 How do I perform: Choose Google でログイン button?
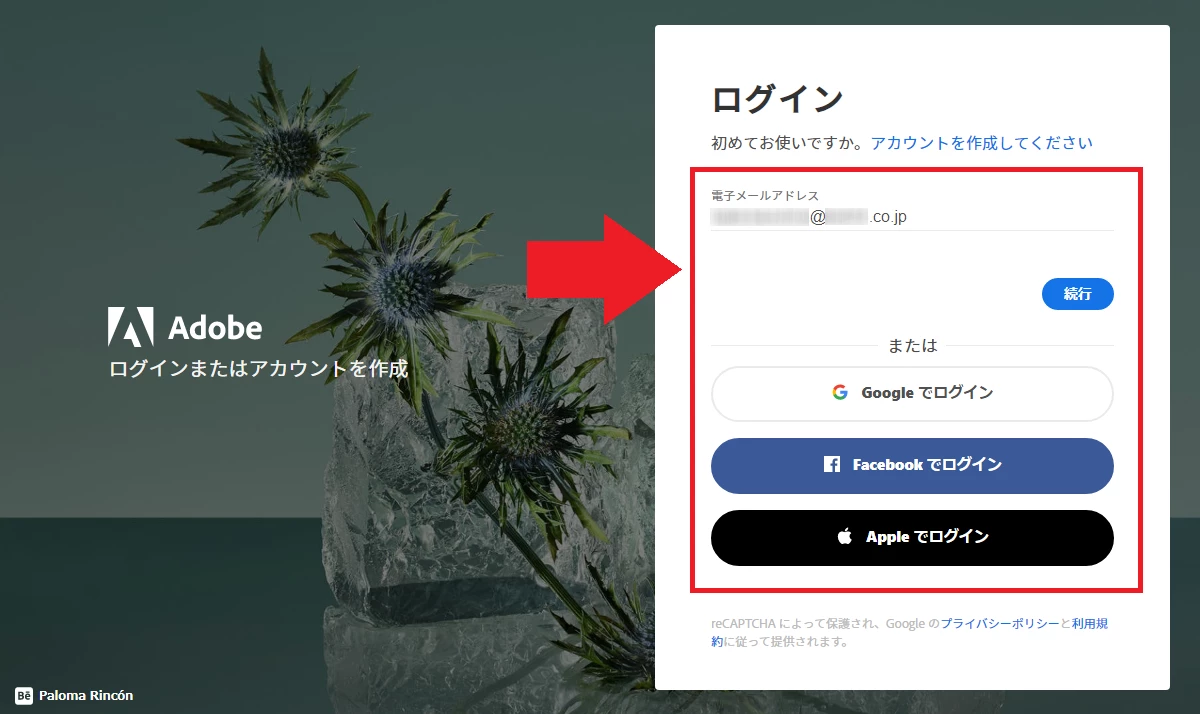pos(912,394)
